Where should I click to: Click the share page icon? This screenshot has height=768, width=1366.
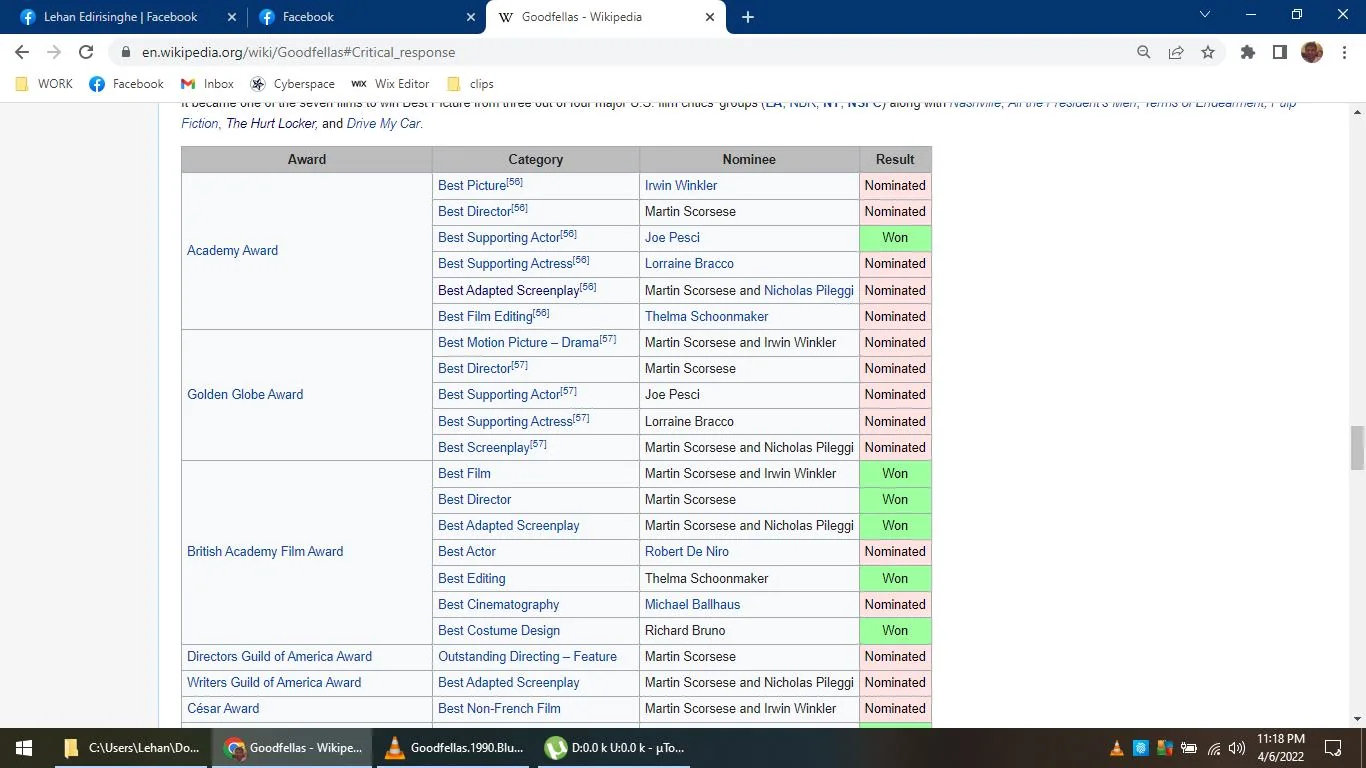pyautogui.click(x=1176, y=52)
